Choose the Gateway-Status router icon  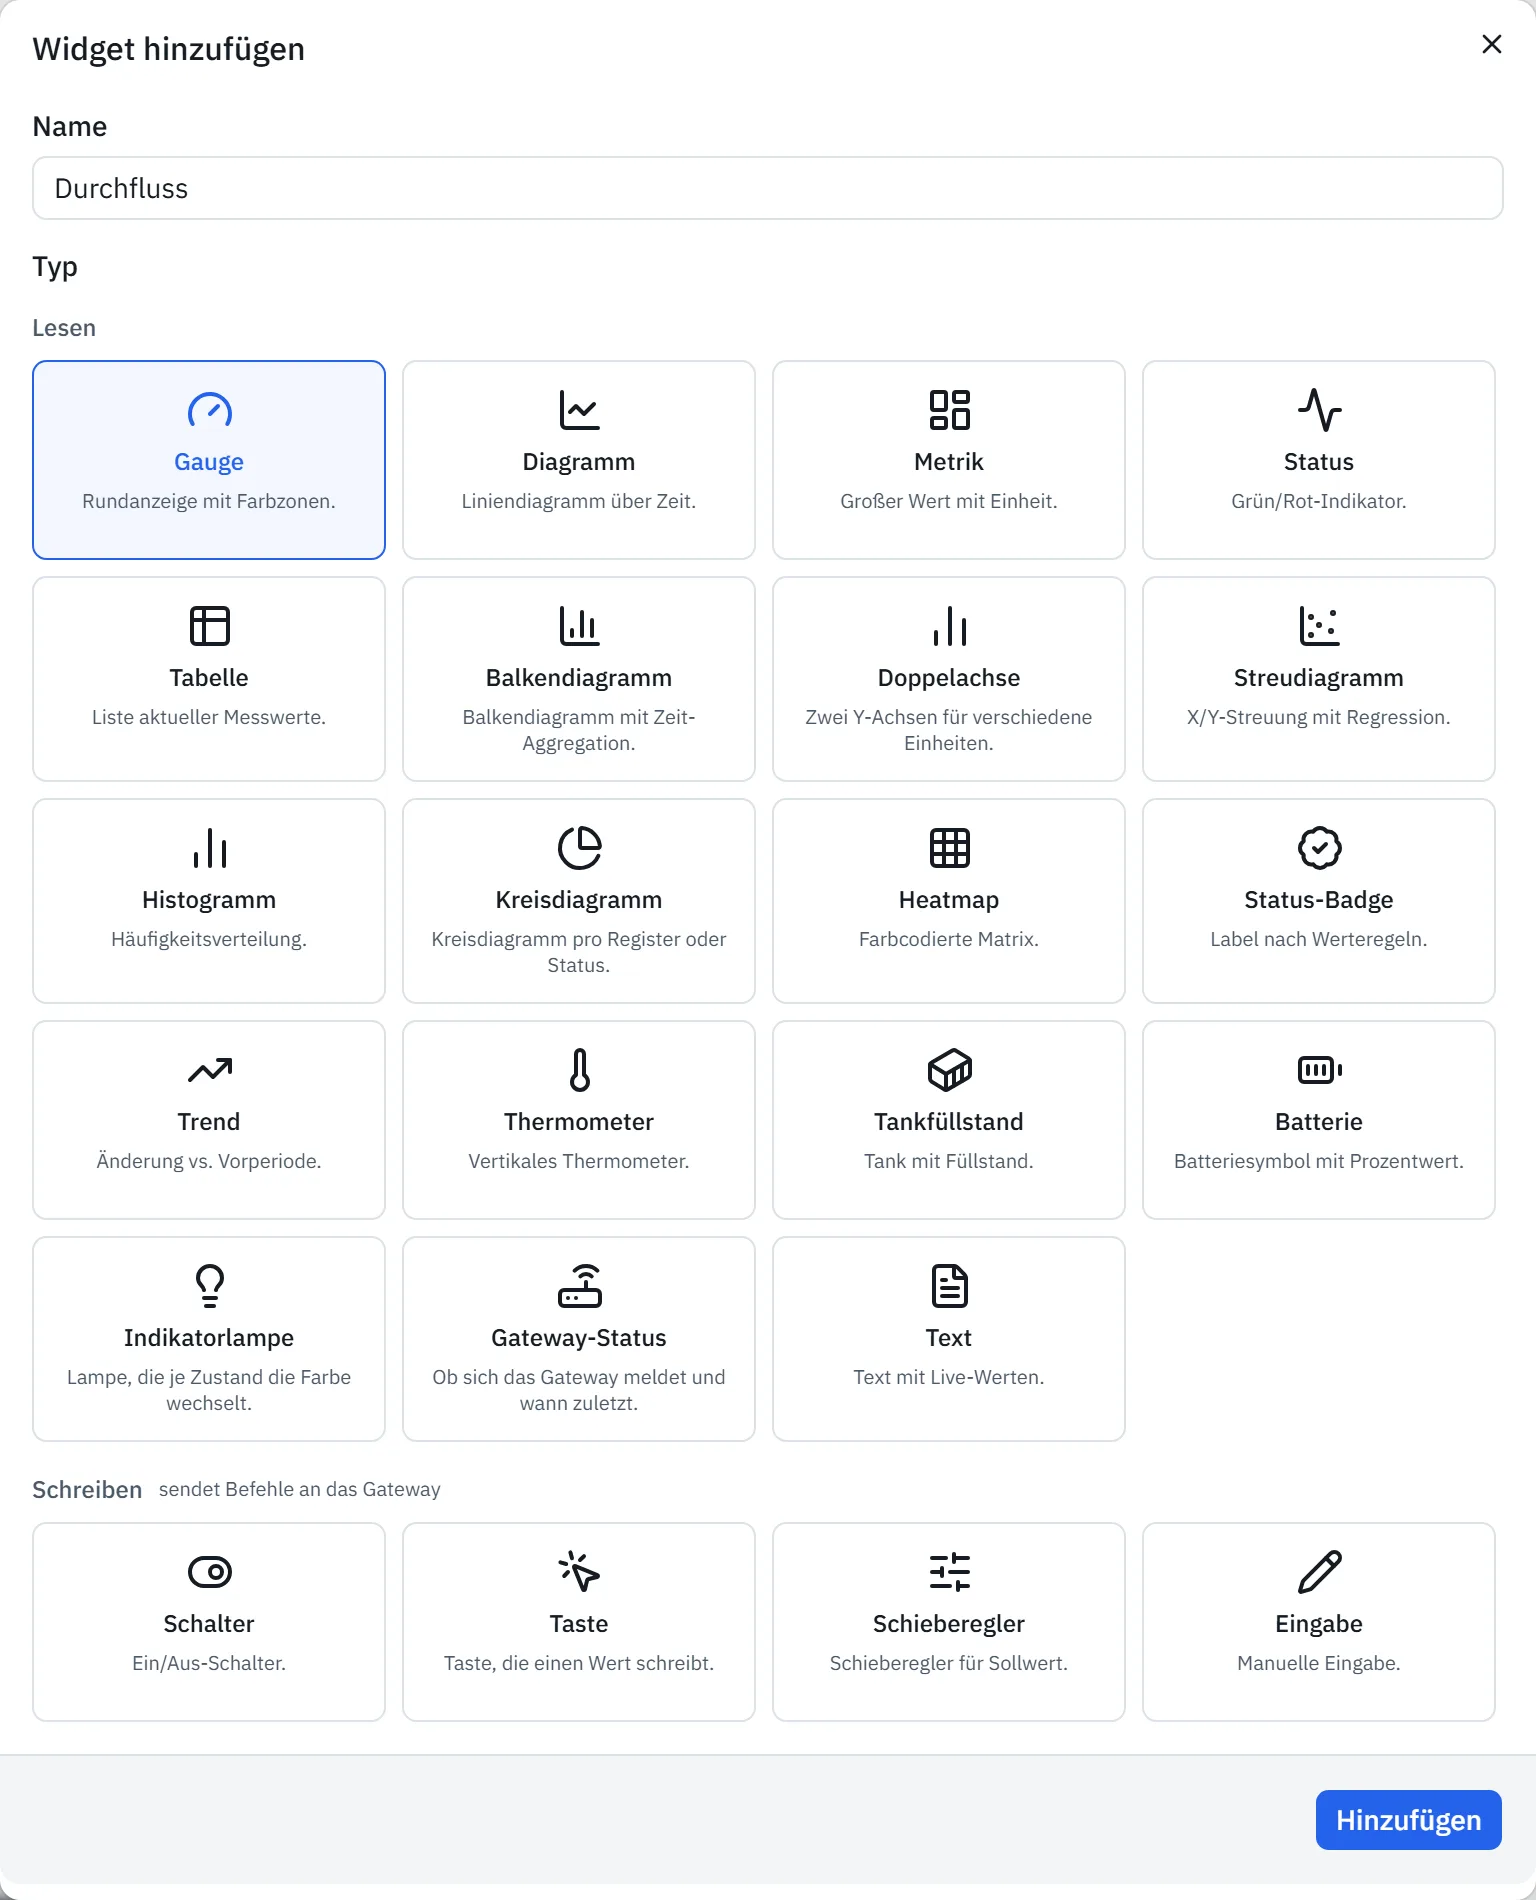pyautogui.click(x=579, y=1286)
